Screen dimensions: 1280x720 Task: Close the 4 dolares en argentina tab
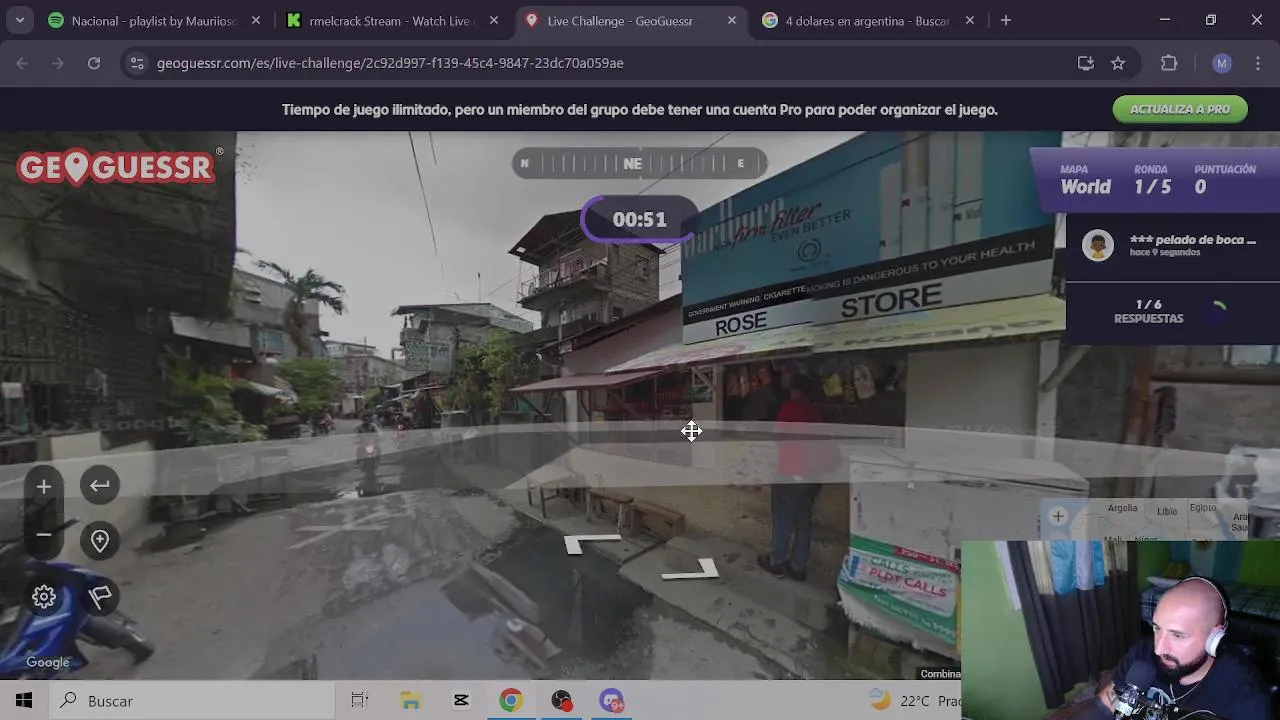pos(970,20)
